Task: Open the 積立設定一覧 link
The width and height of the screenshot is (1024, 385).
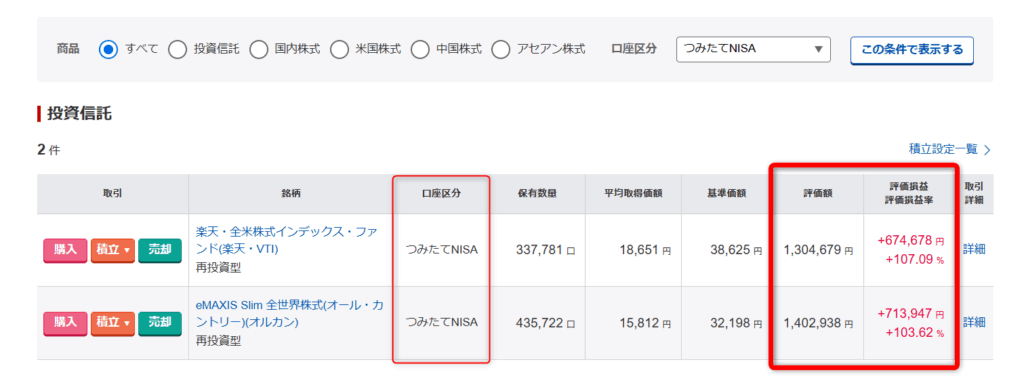Action: pos(949,149)
